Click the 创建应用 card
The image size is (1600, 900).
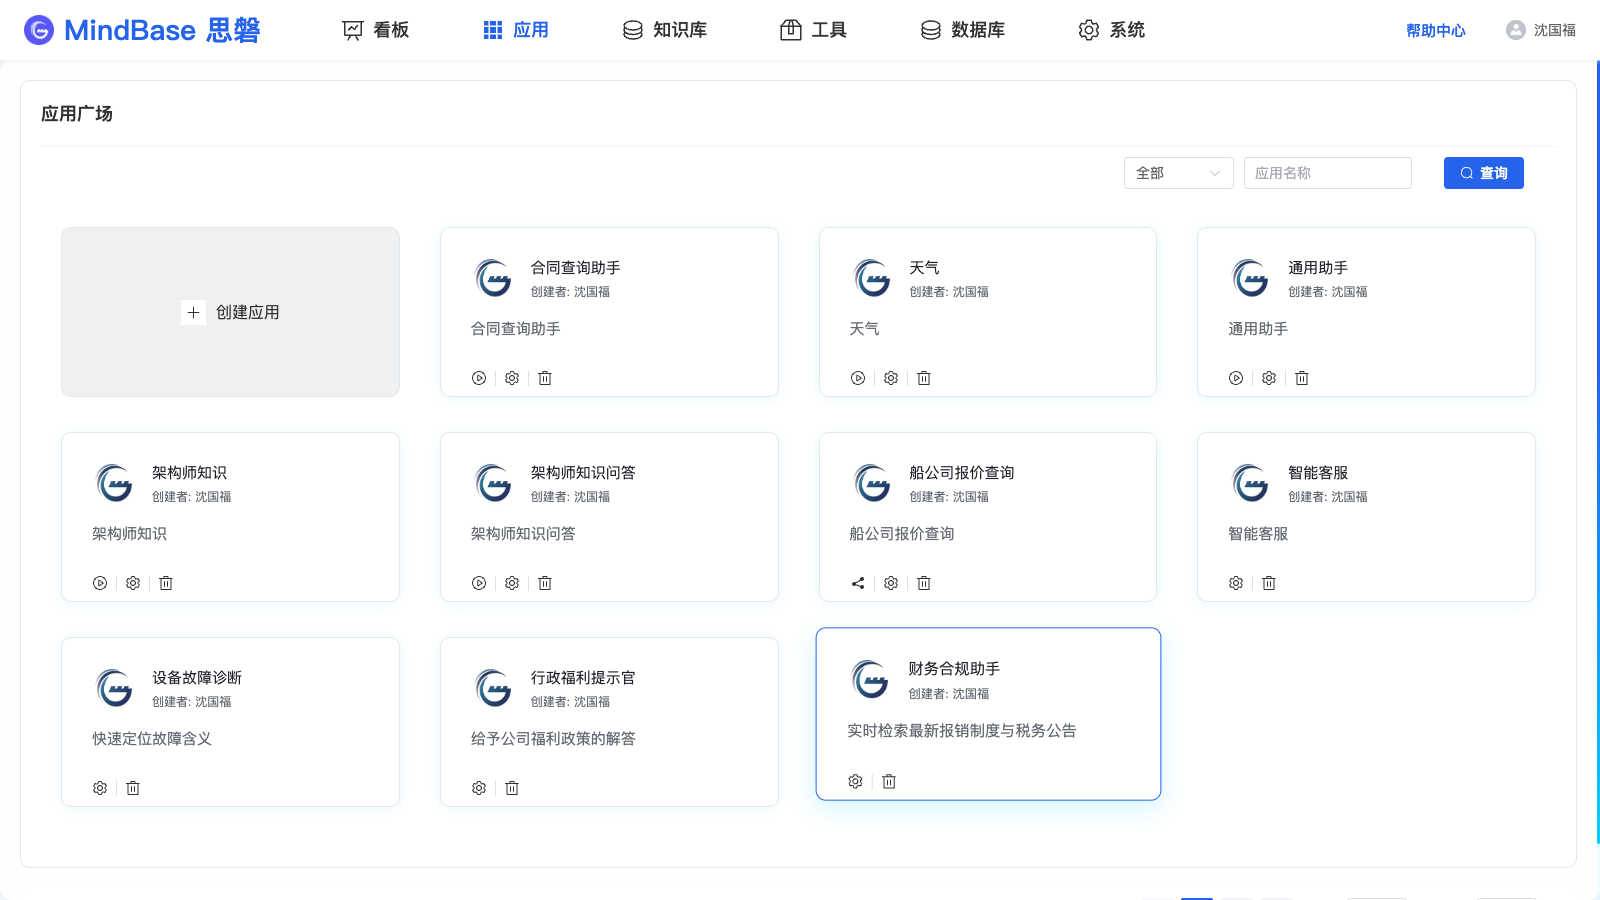230,312
